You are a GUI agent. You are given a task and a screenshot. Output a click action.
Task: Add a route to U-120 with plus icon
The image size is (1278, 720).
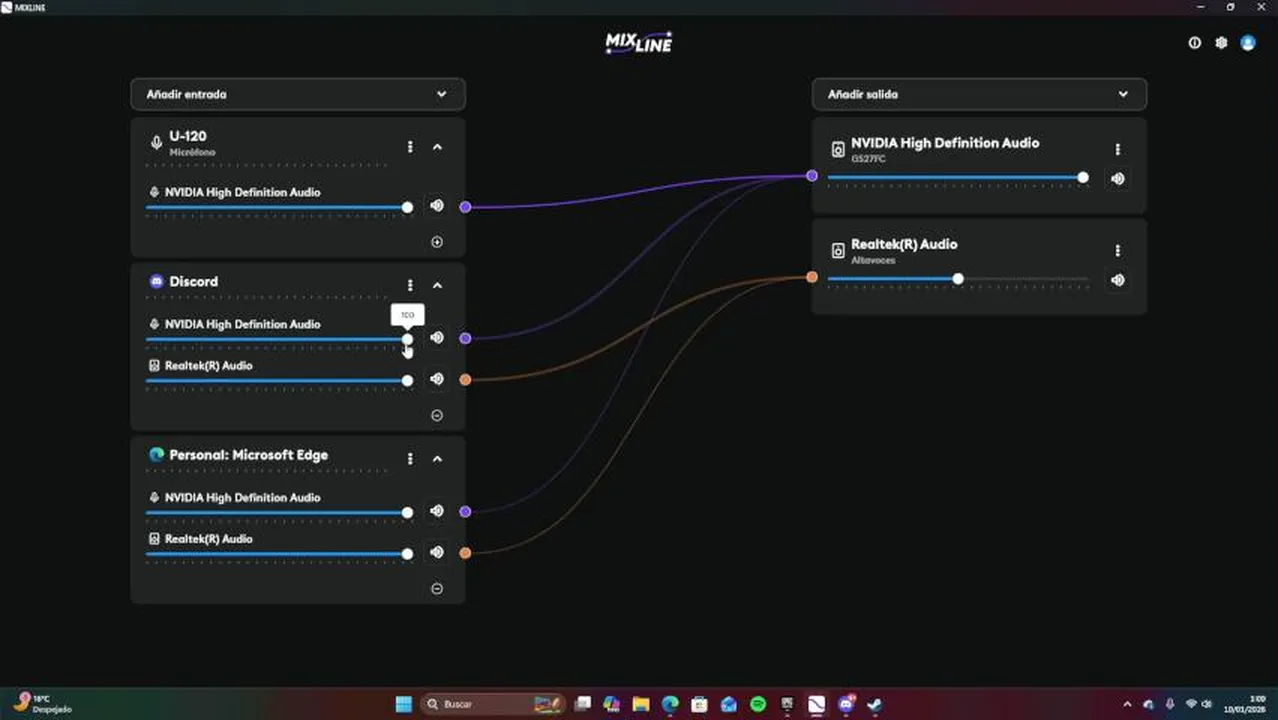pos(437,242)
